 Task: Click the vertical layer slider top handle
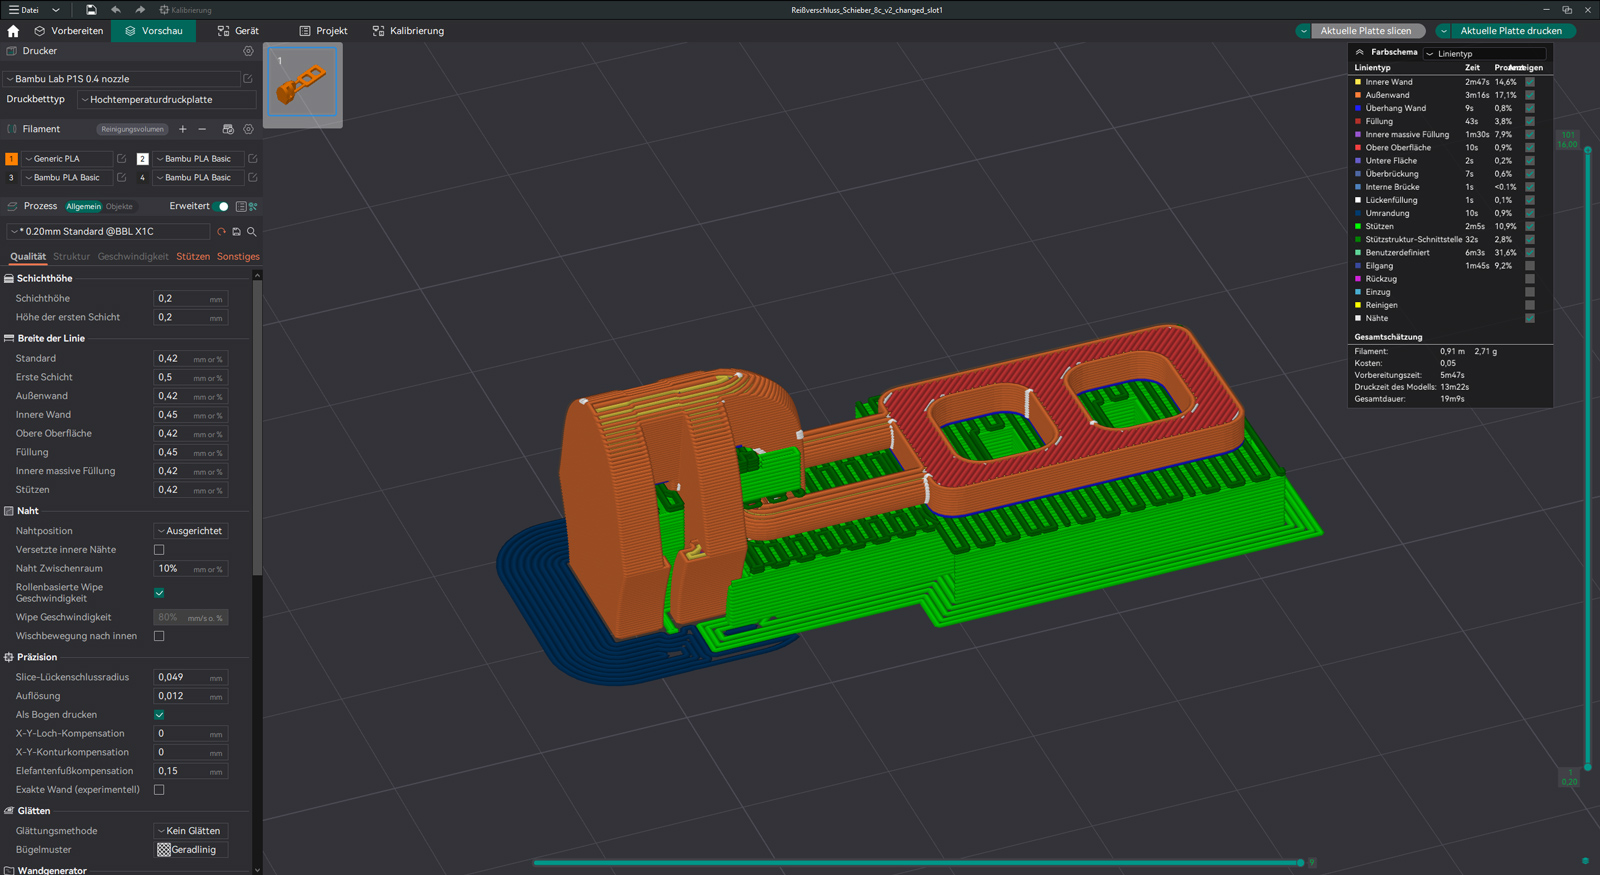[1588, 150]
